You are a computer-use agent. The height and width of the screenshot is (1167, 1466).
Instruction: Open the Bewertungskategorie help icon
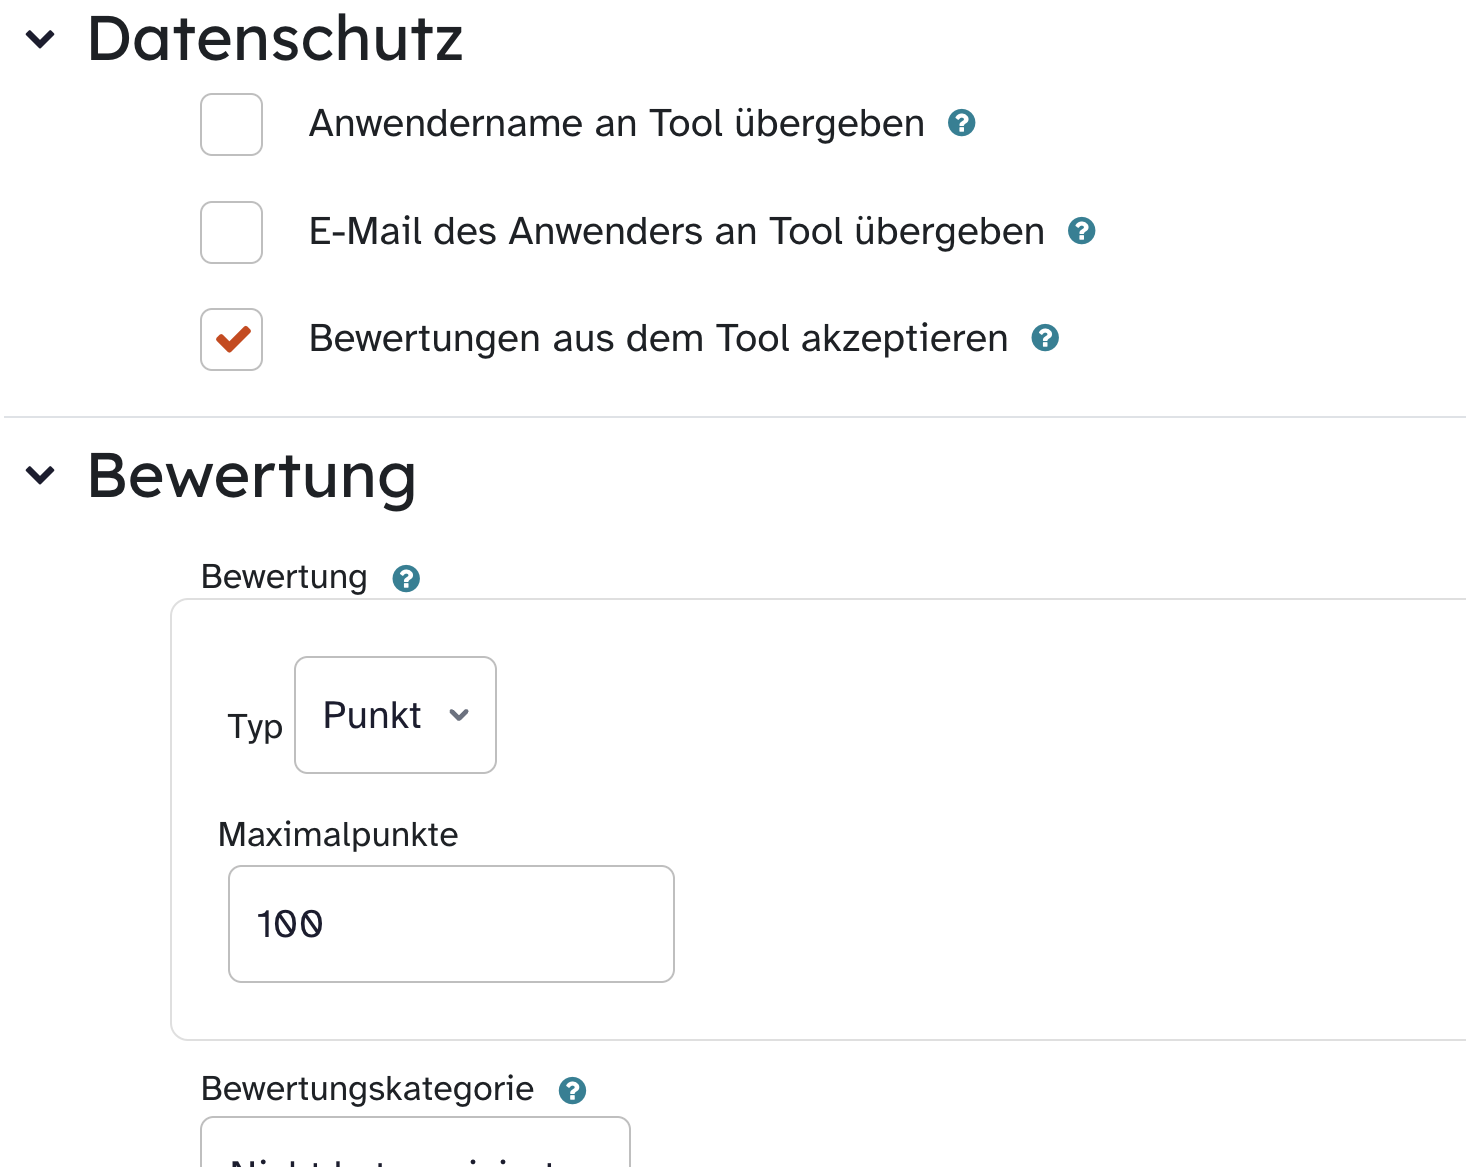[572, 1090]
